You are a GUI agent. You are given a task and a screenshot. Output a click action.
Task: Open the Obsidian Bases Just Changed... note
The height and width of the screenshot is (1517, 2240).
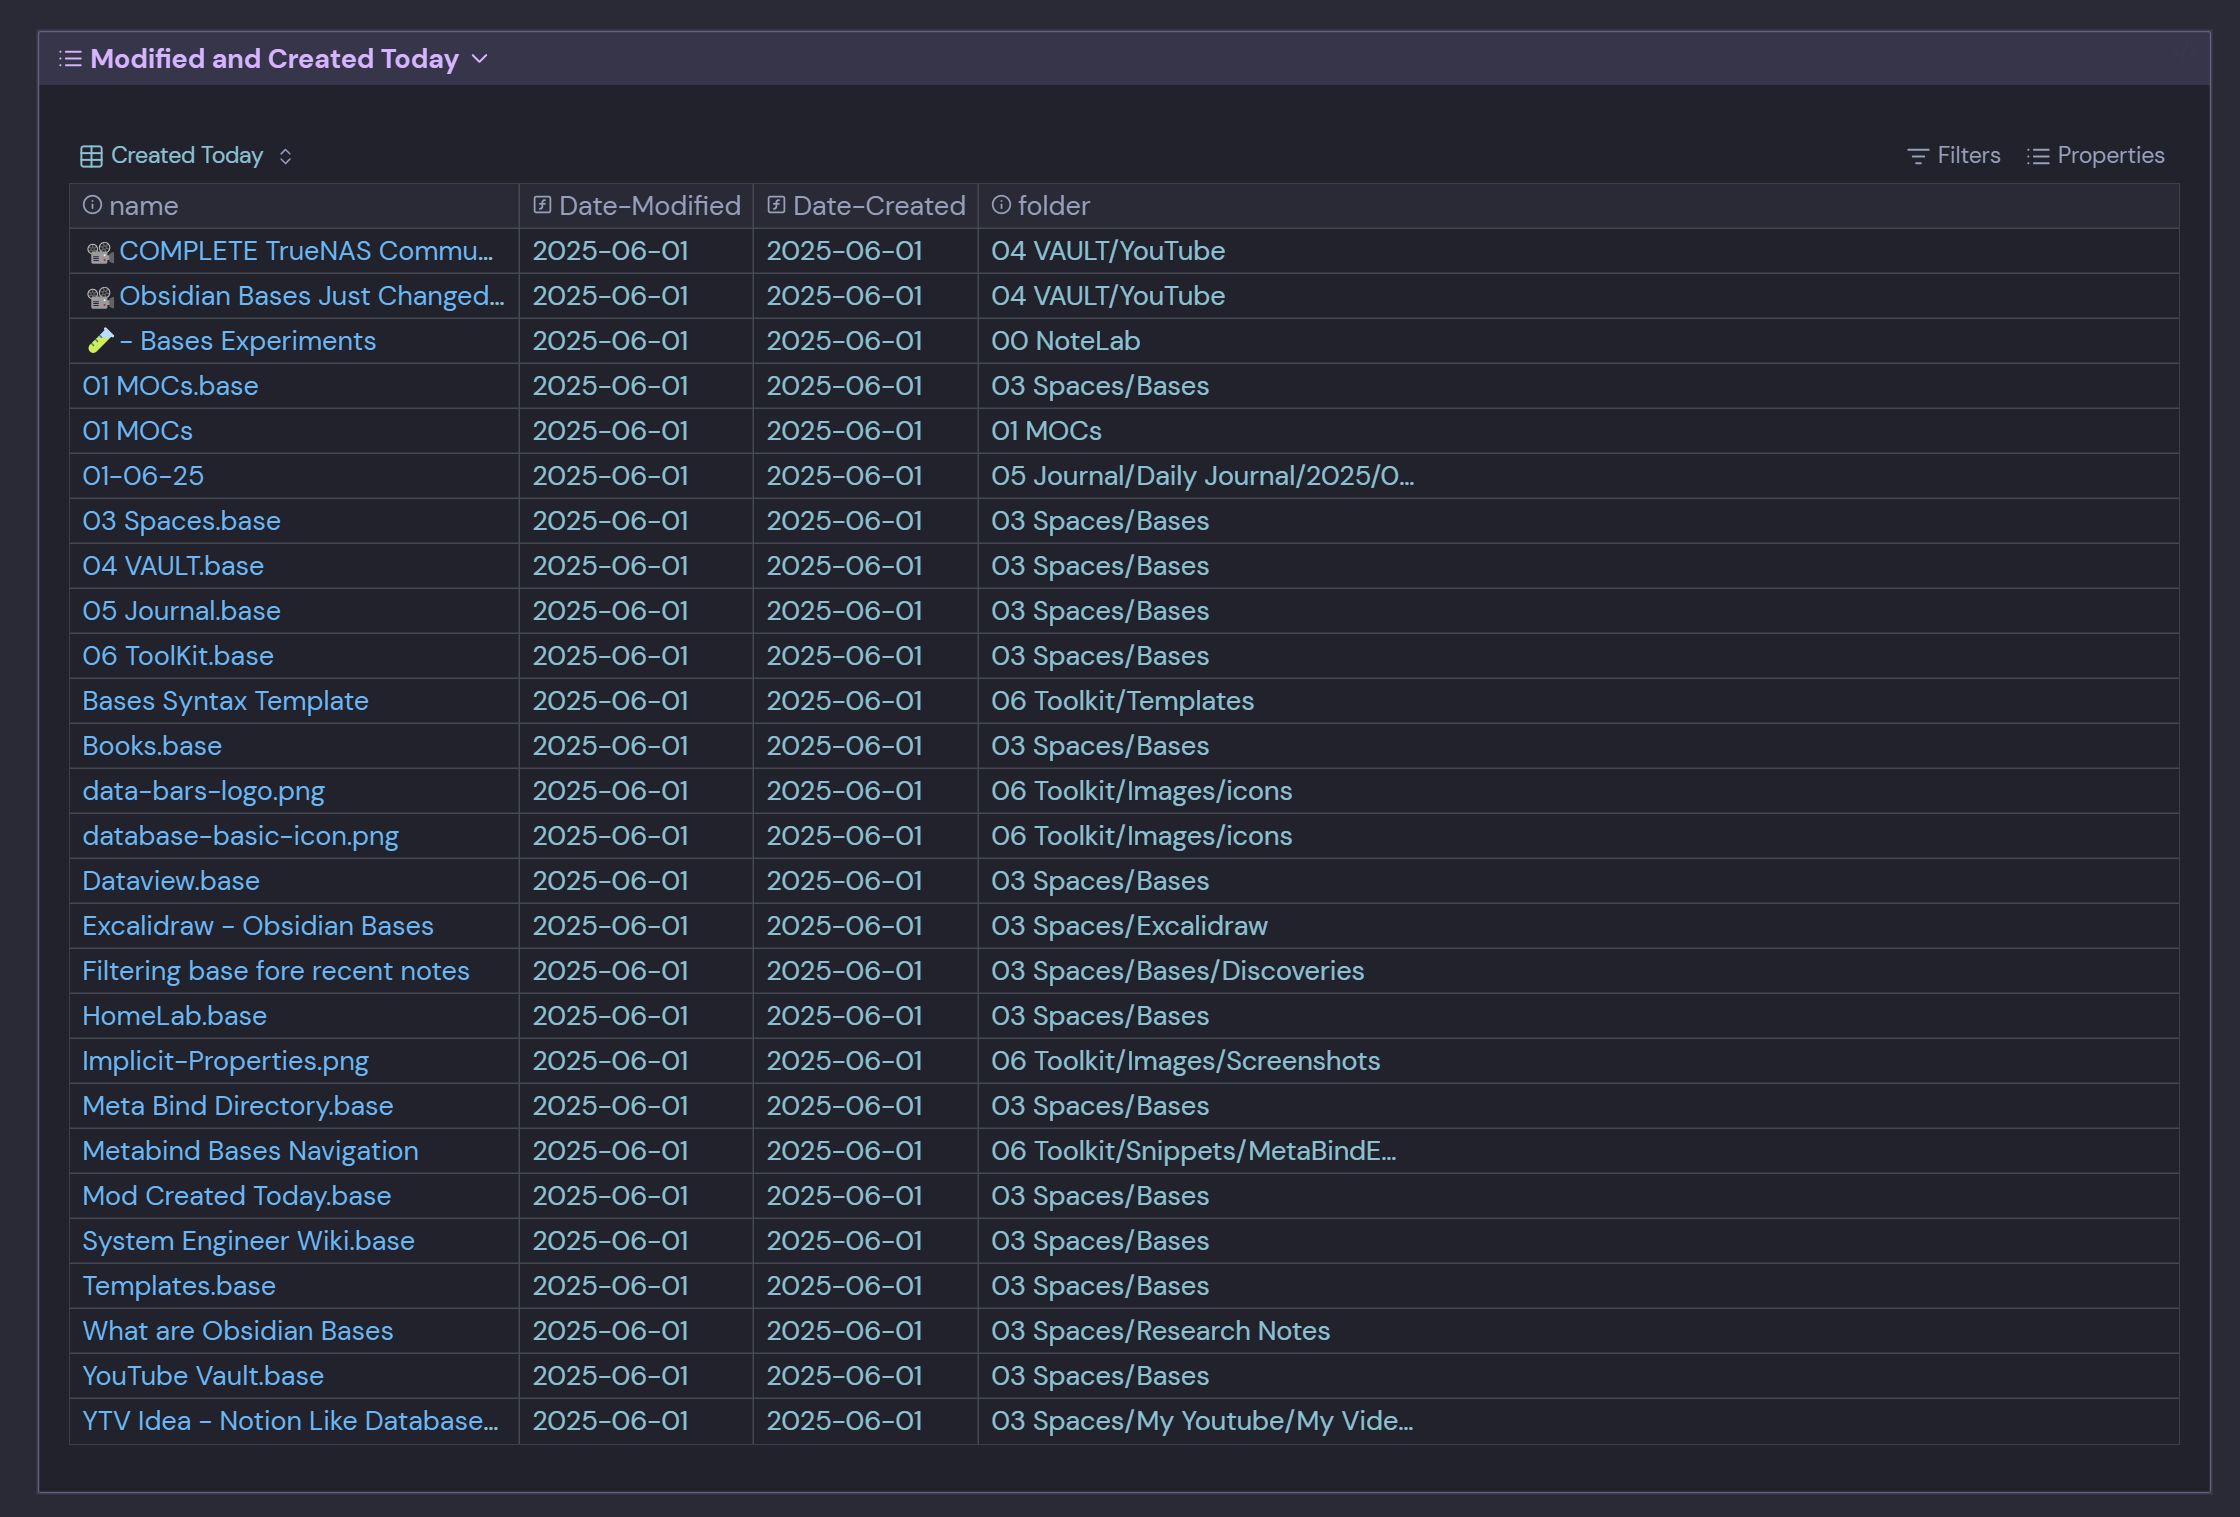[312, 296]
